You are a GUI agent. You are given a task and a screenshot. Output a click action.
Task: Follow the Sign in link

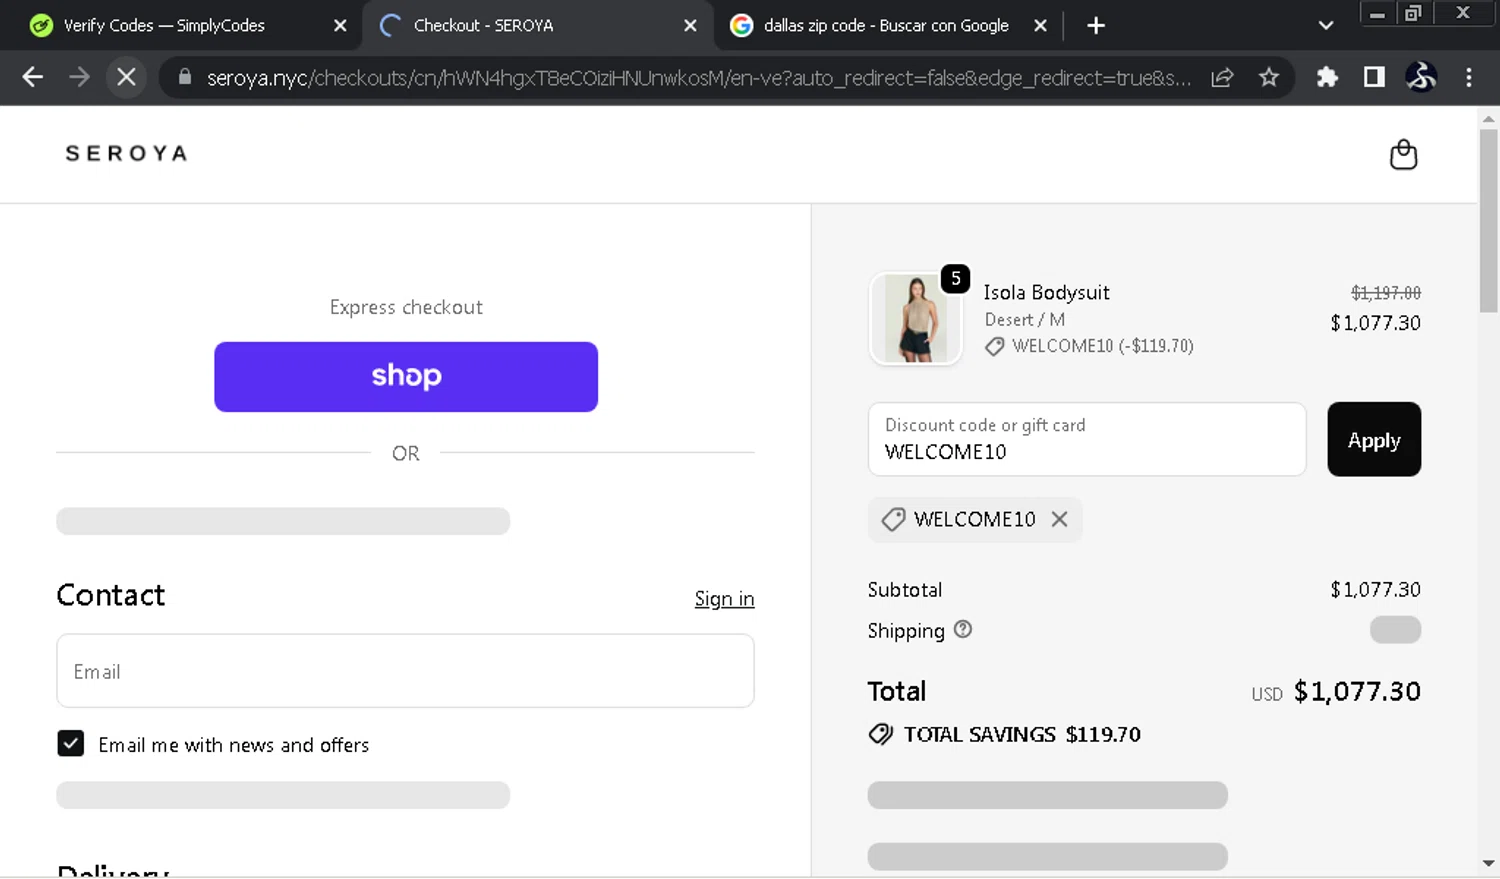[x=724, y=598]
